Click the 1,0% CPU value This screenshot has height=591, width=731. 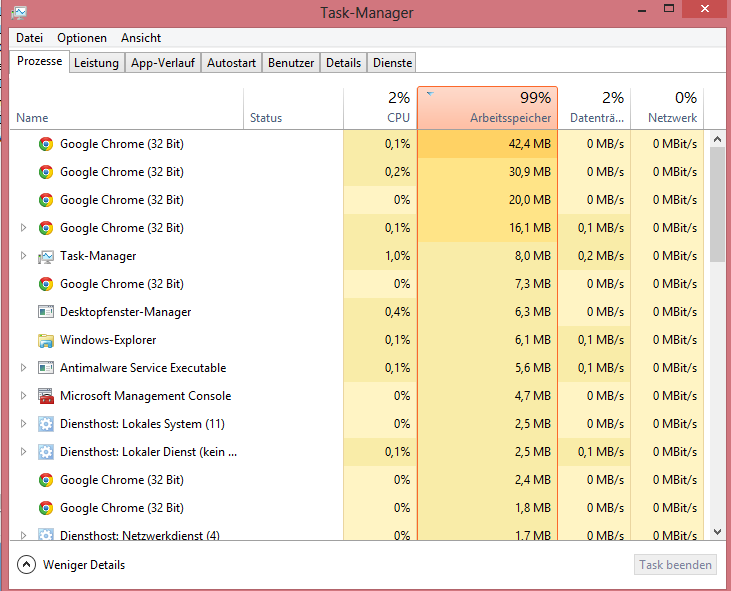(398, 256)
